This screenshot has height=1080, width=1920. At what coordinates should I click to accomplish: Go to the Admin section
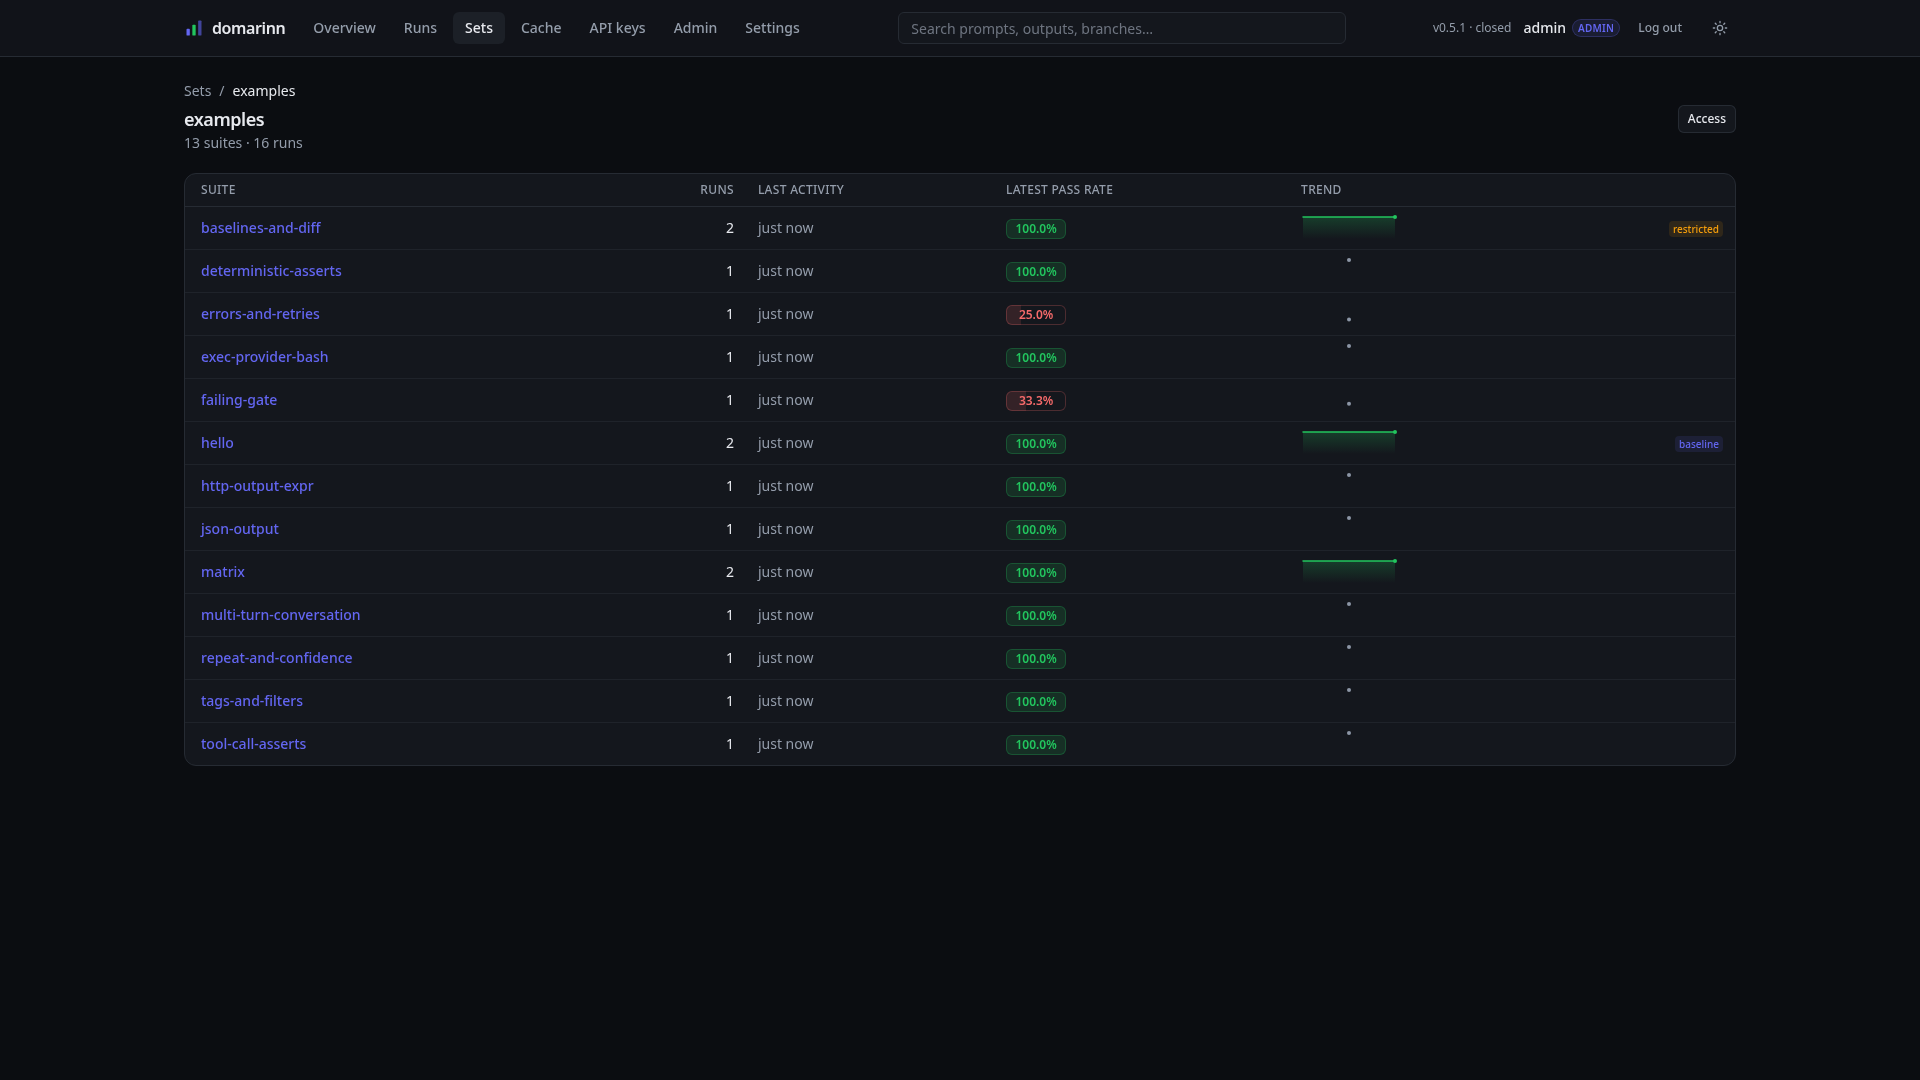tap(695, 28)
